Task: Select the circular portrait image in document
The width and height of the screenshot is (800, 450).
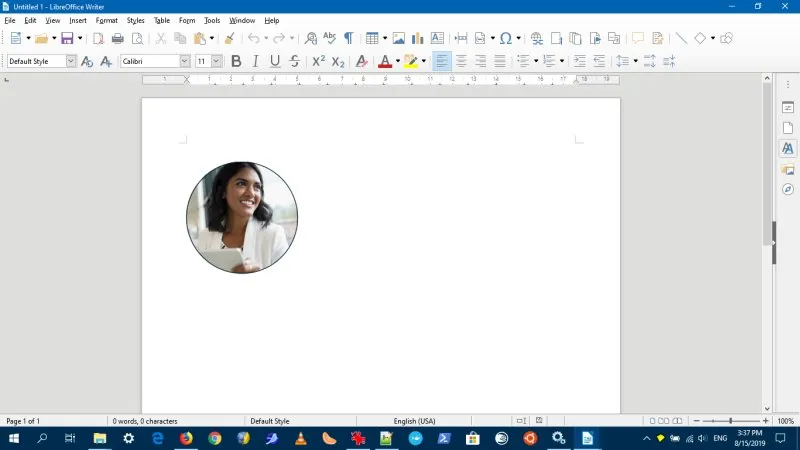Action: (242, 218)
